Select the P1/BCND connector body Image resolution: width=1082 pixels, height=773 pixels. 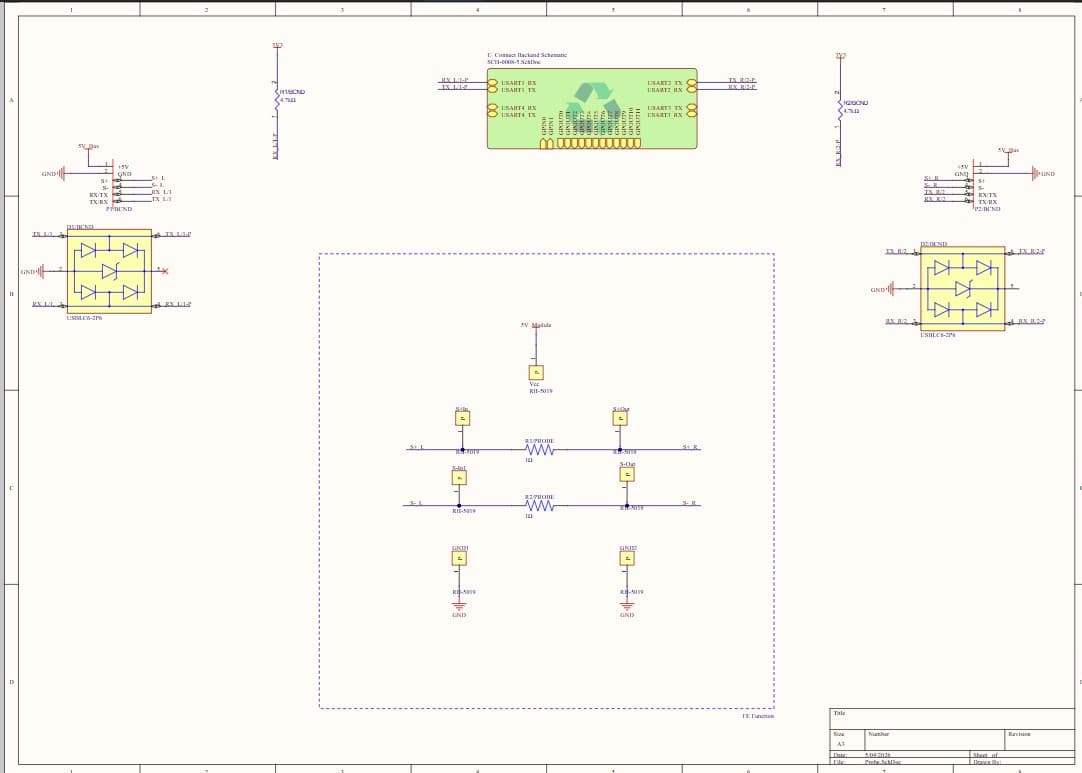(114, 183)
